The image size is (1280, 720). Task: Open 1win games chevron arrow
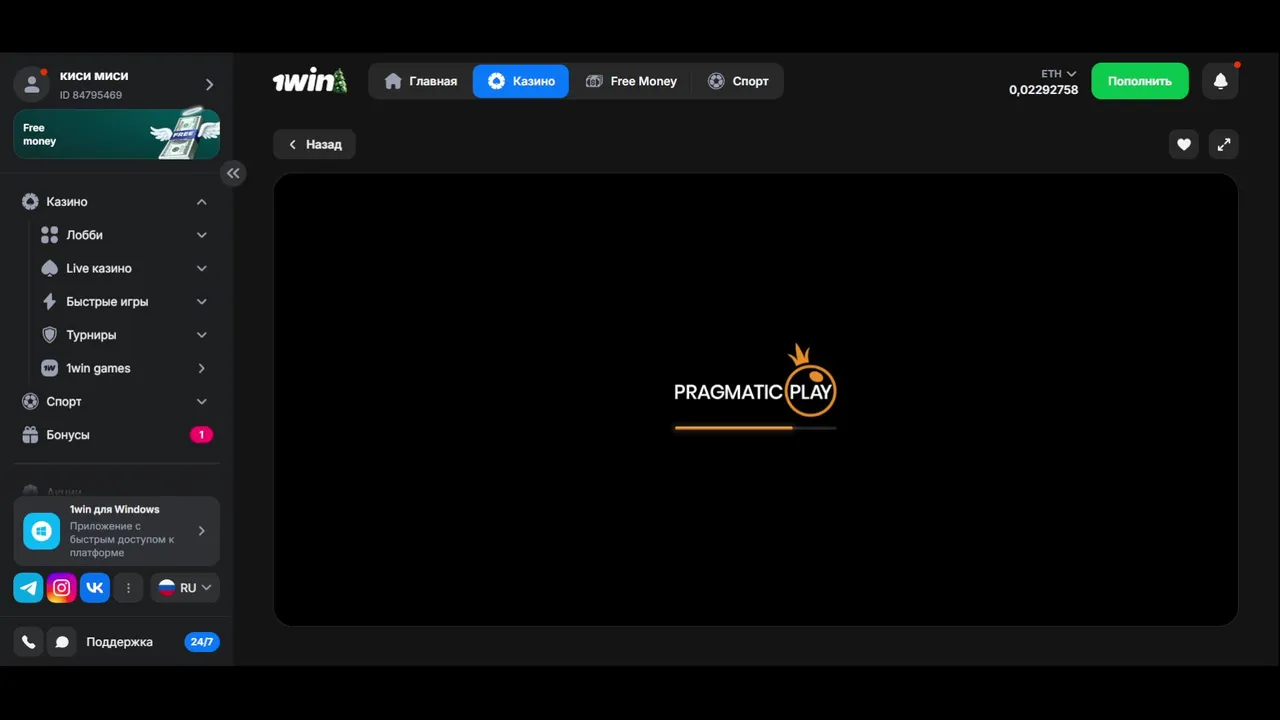click(x=201, y=368)
